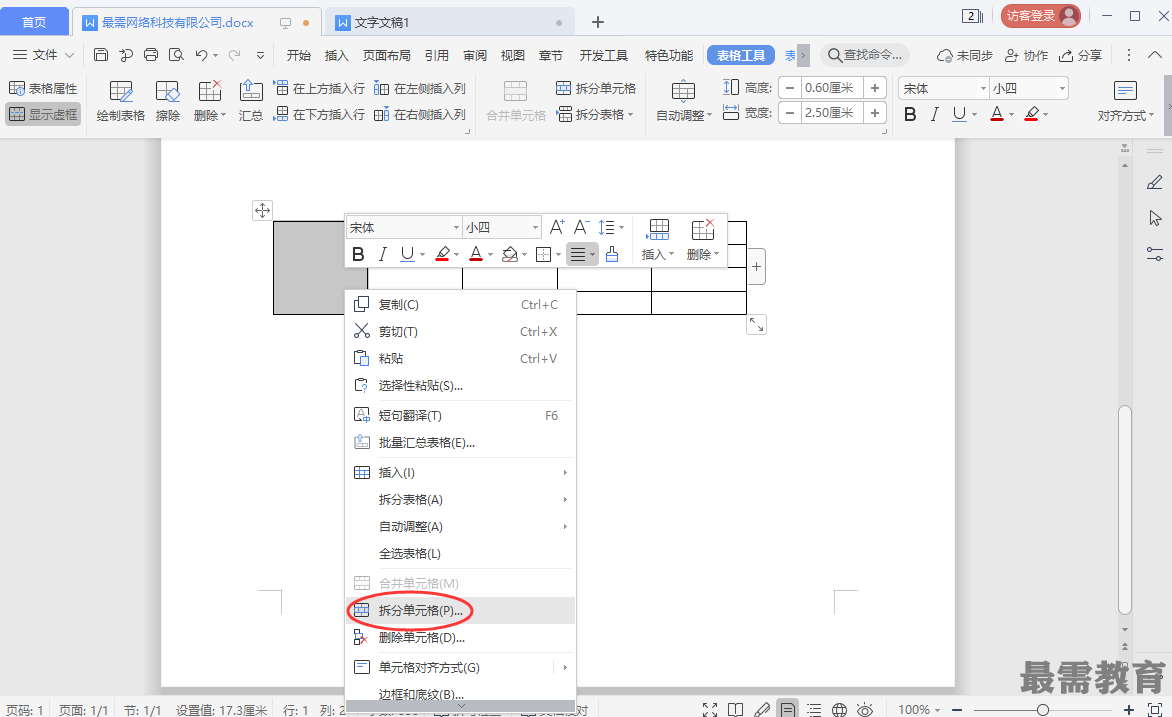Click the add column plus handle beside table

pyautogui.click(x=756, y=266)
